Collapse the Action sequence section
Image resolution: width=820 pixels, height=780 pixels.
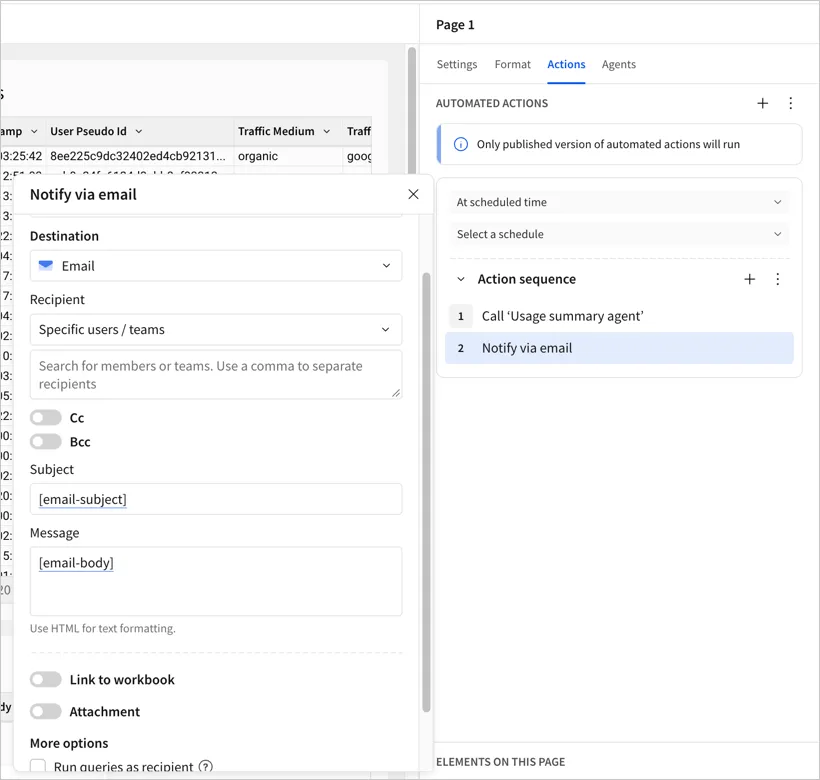tap(461, 279)
